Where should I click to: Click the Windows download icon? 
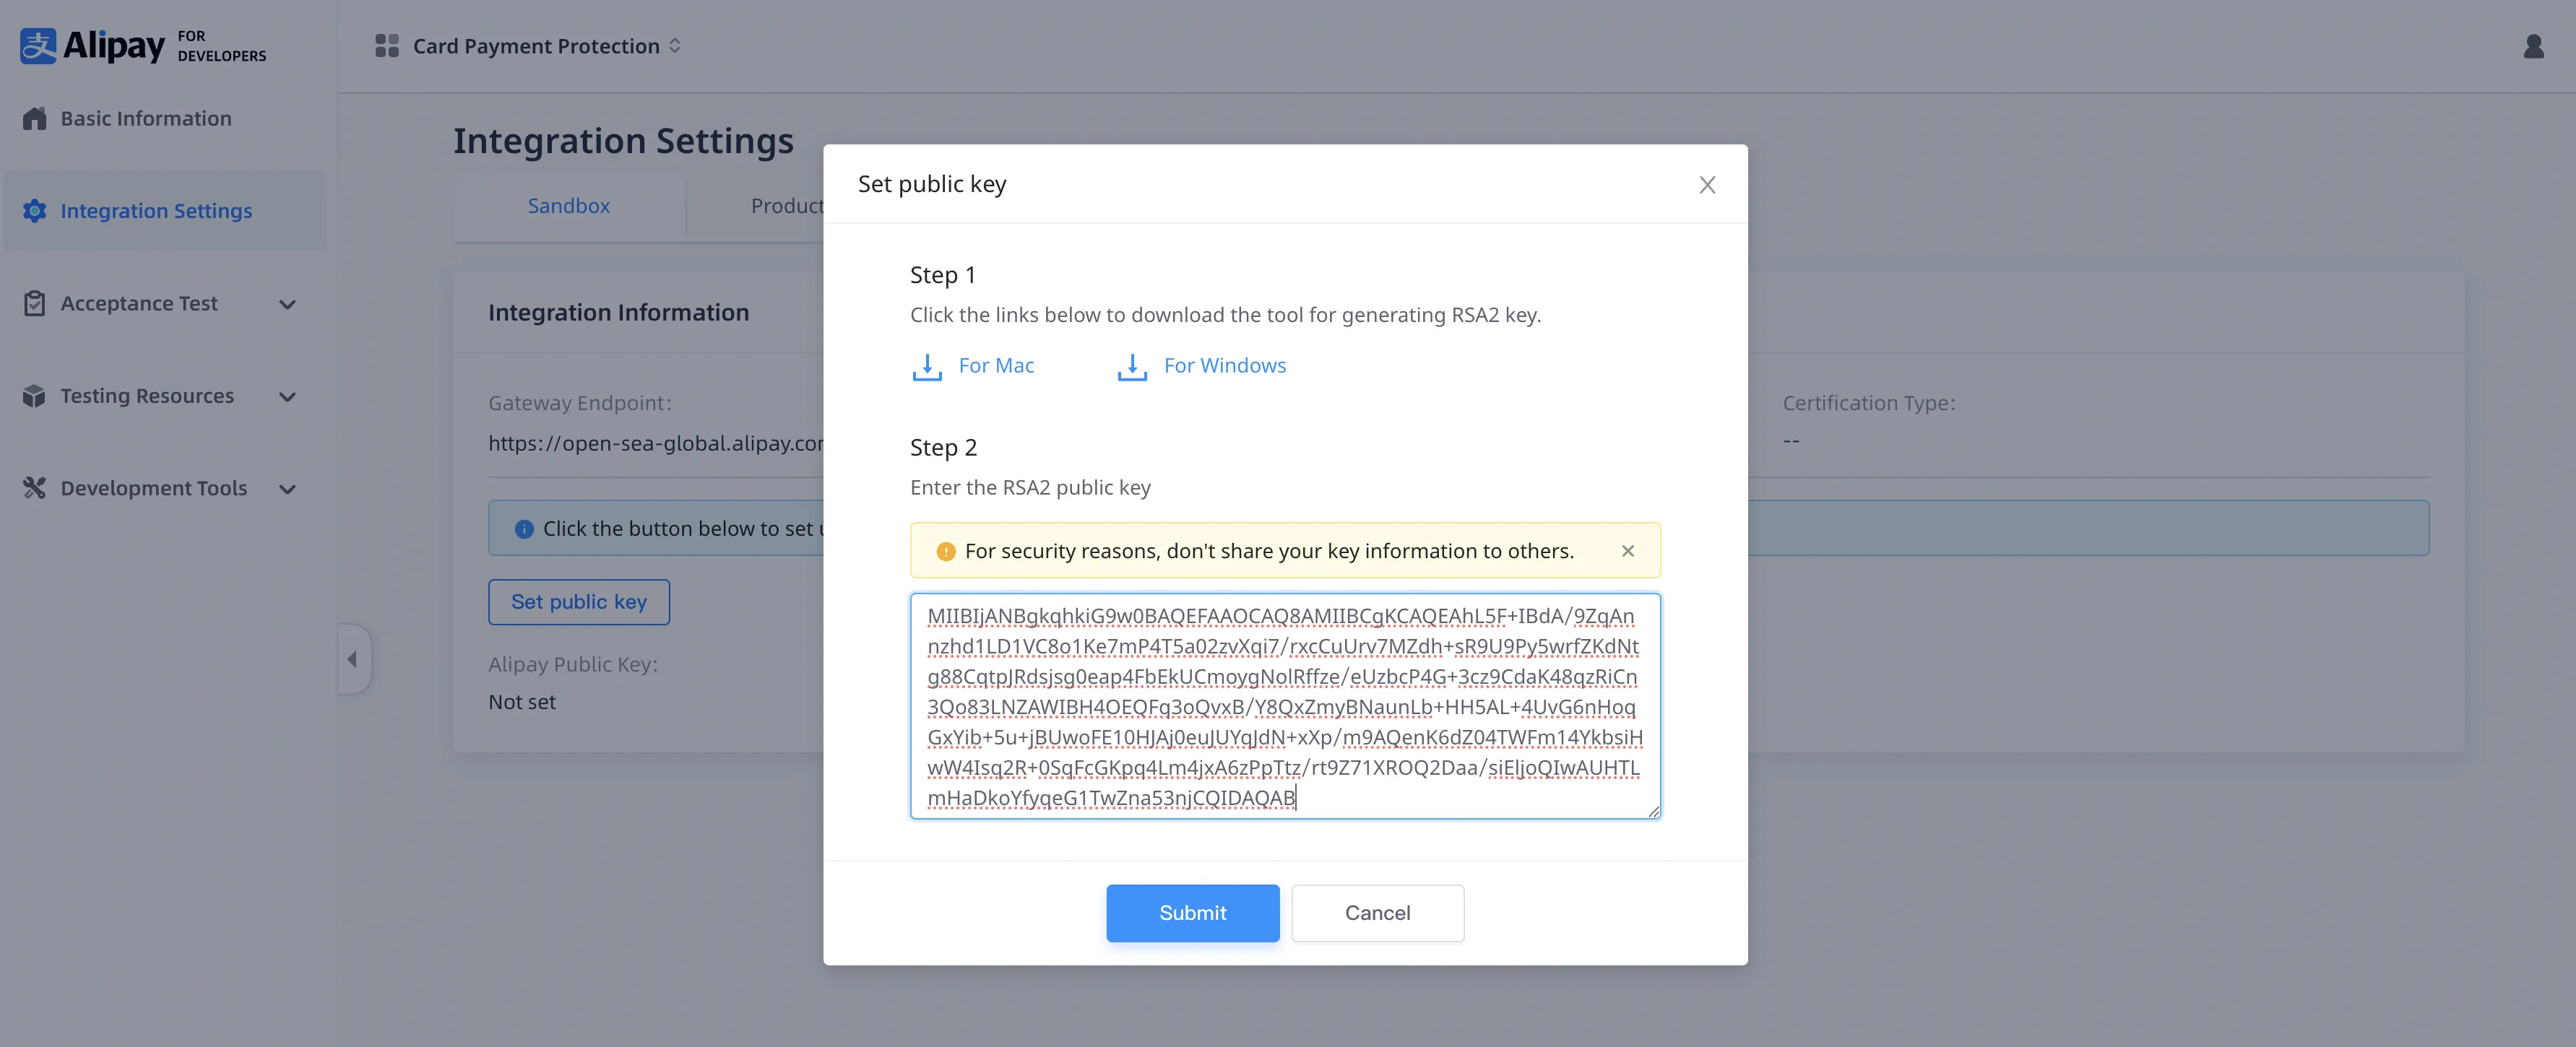(x=1131, y=366)
